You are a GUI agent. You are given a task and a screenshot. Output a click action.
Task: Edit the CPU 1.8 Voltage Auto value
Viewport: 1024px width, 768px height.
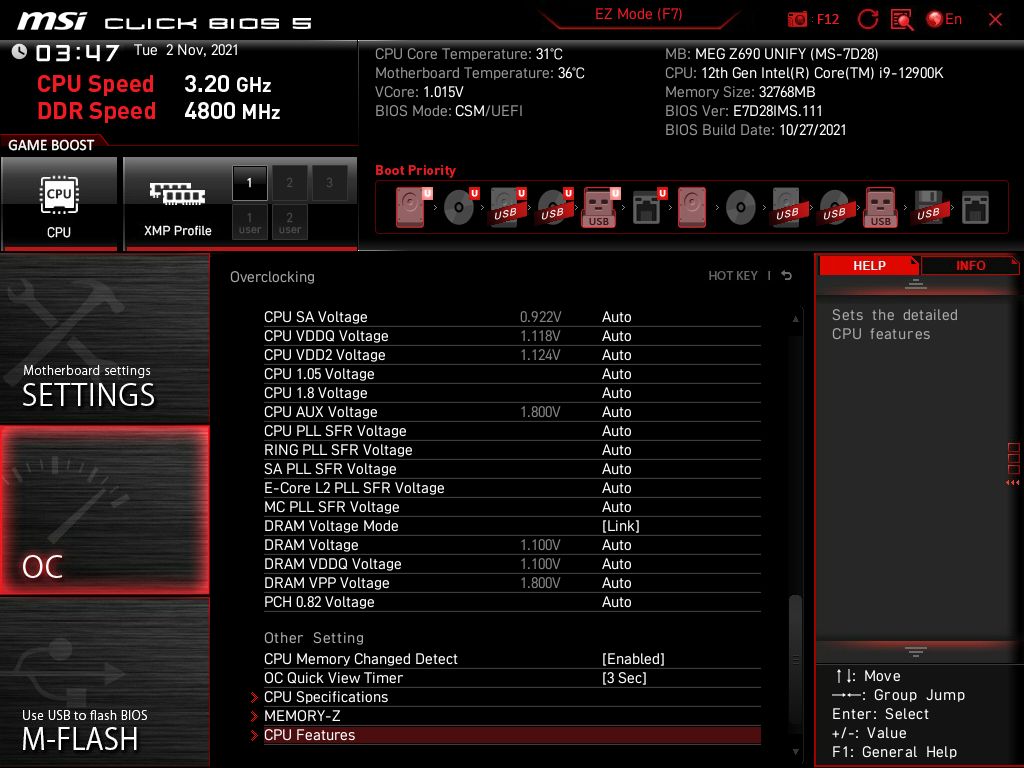[x=616, y=392]
